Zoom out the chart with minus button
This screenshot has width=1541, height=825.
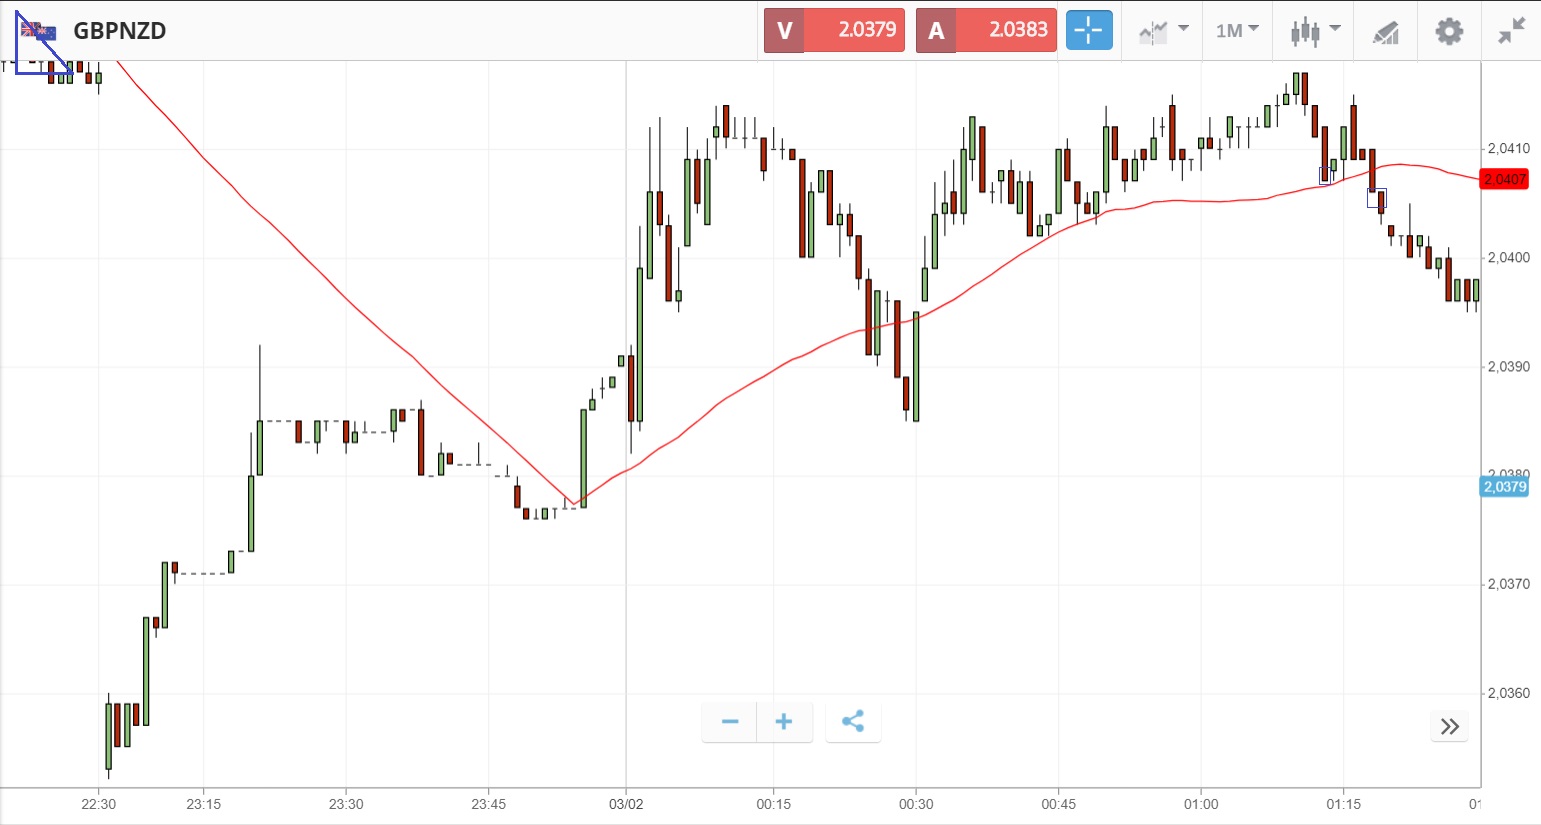click(730, 721)
